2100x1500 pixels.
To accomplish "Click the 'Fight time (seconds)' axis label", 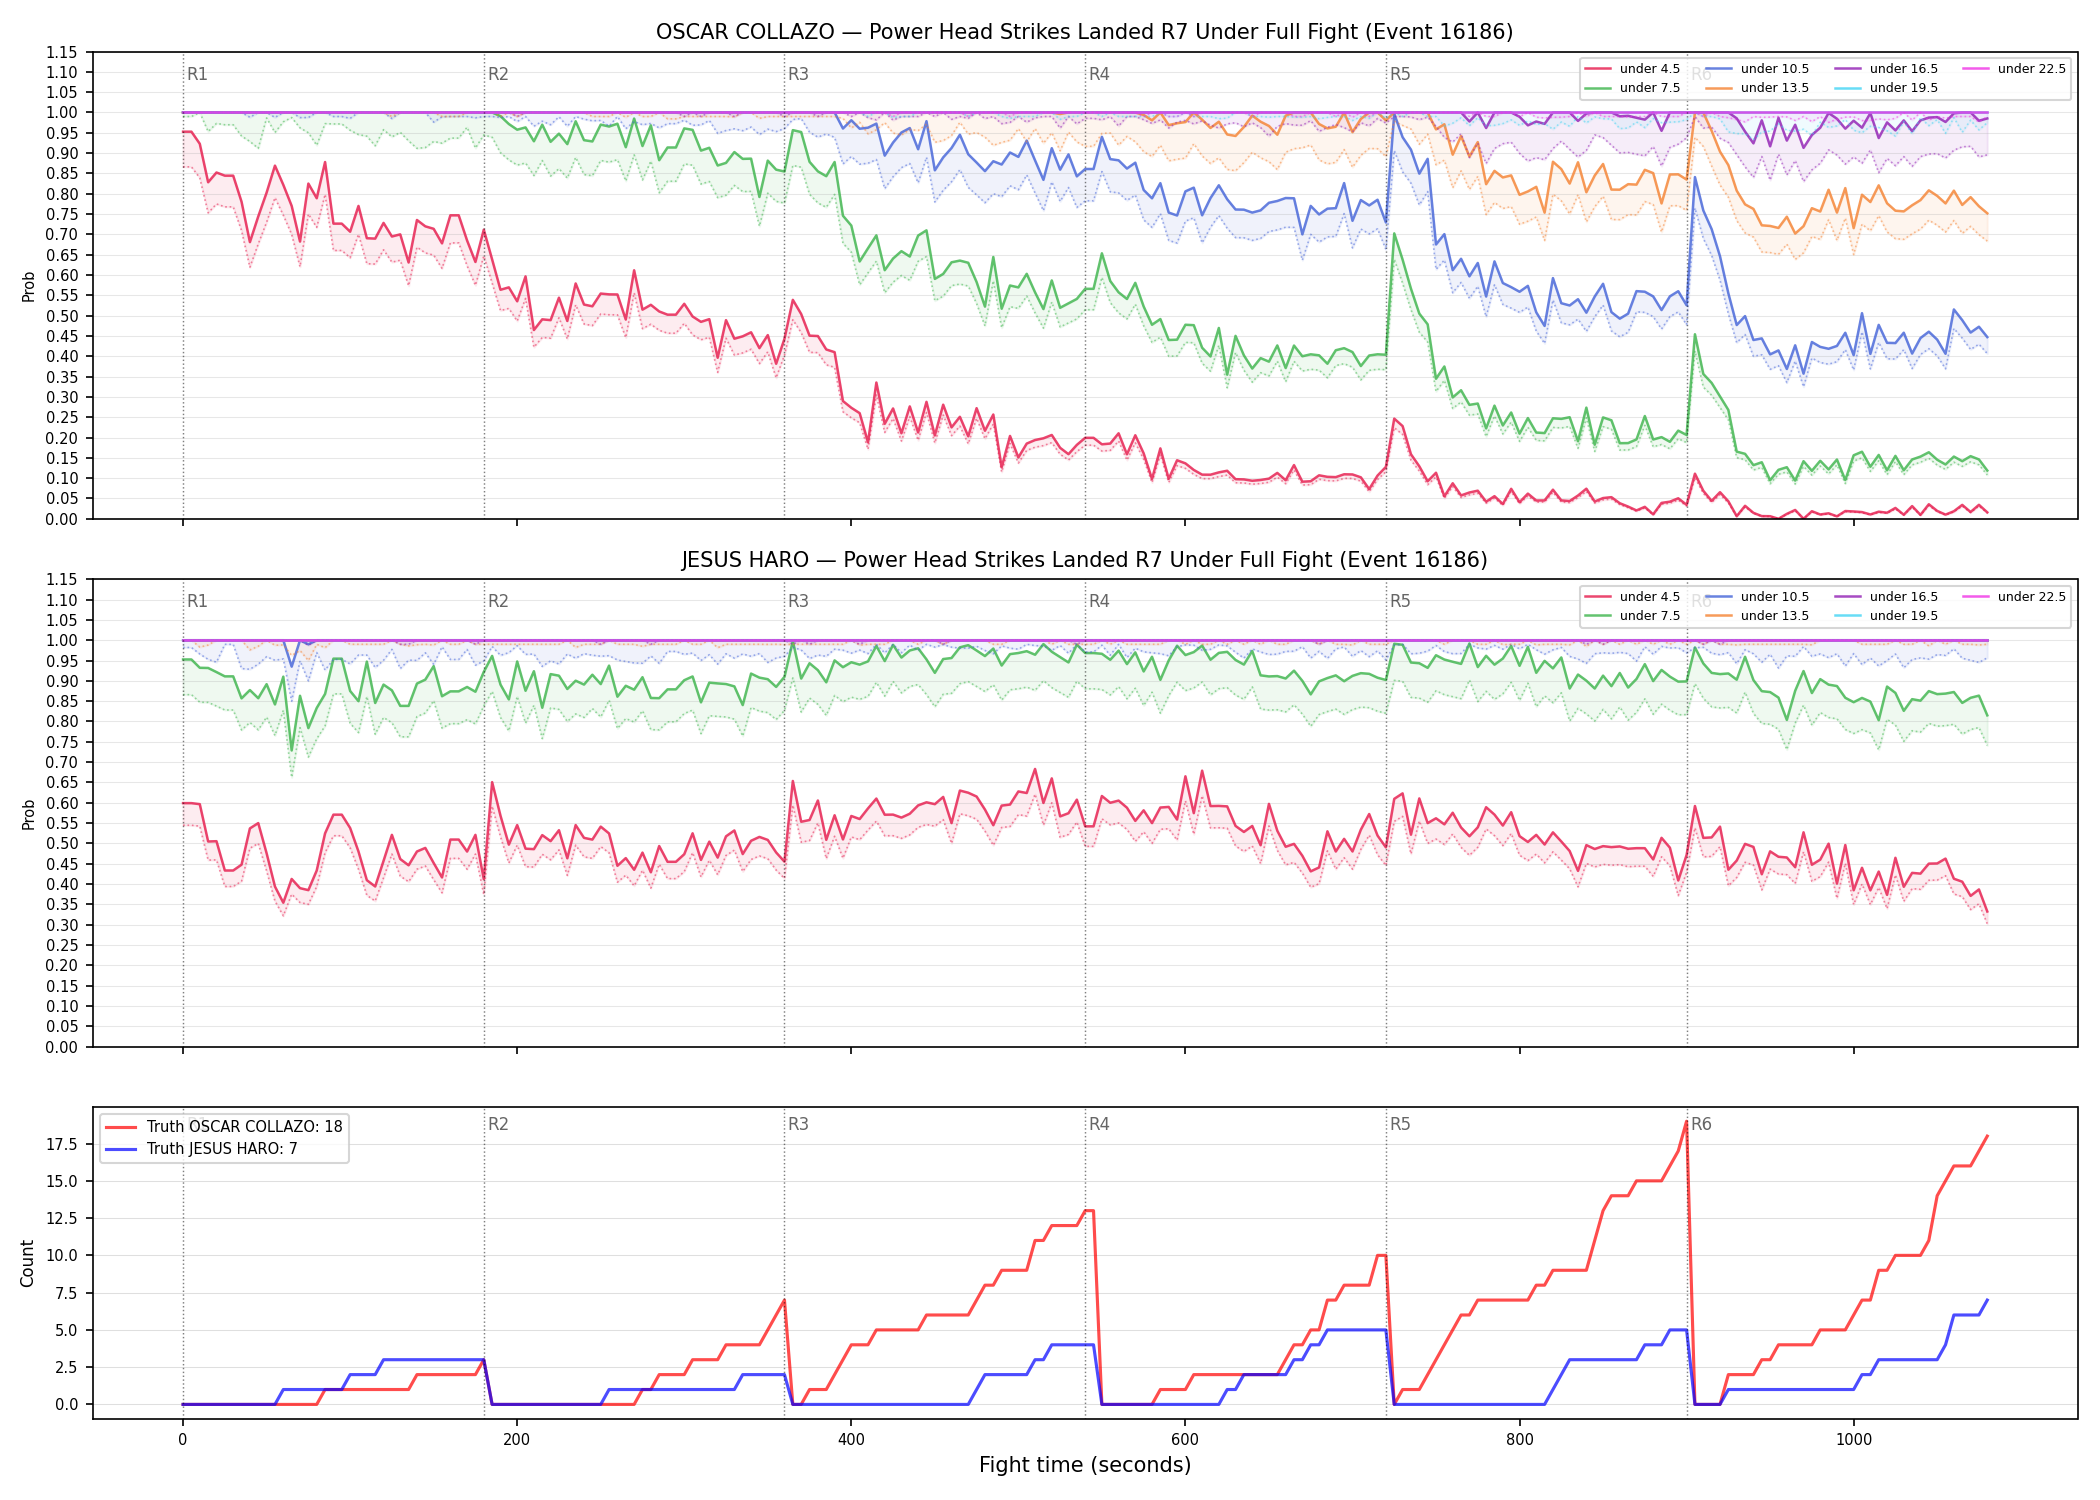I will (x=1085, y=1466).
